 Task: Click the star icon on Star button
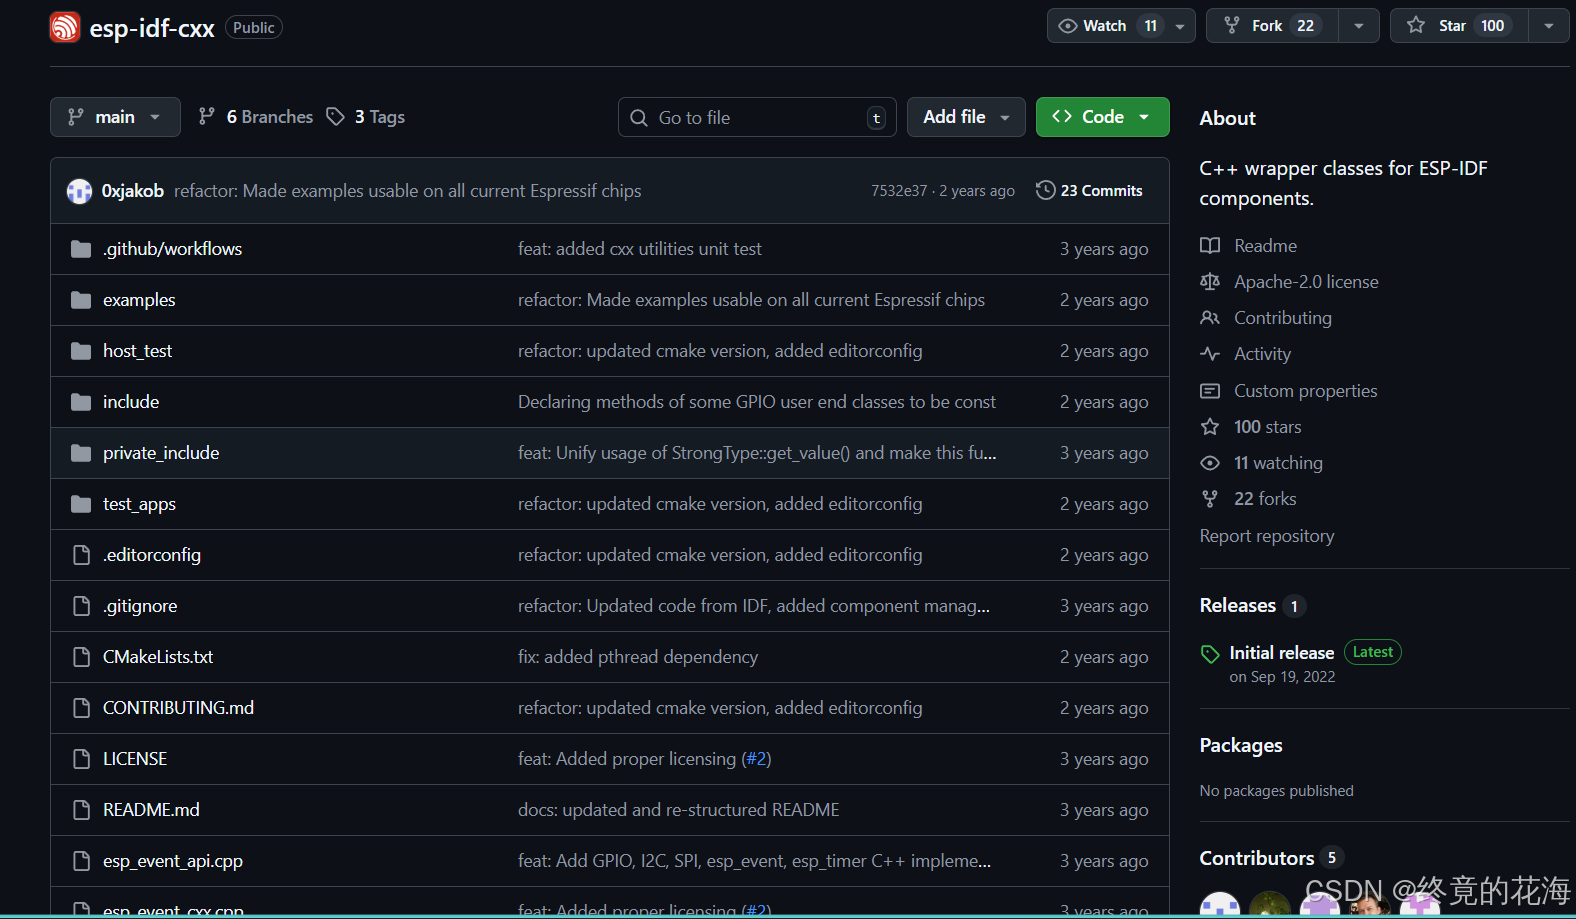(1416, 25)
